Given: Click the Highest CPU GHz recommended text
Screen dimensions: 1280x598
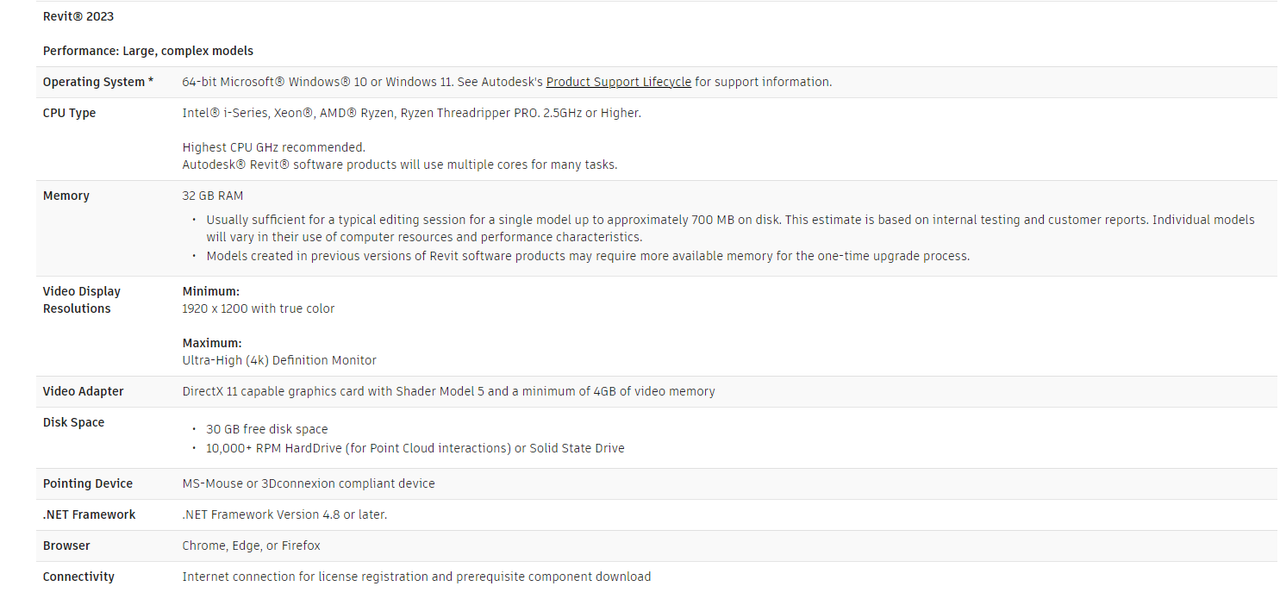Looking at the screenshot, I should (274, 147).
